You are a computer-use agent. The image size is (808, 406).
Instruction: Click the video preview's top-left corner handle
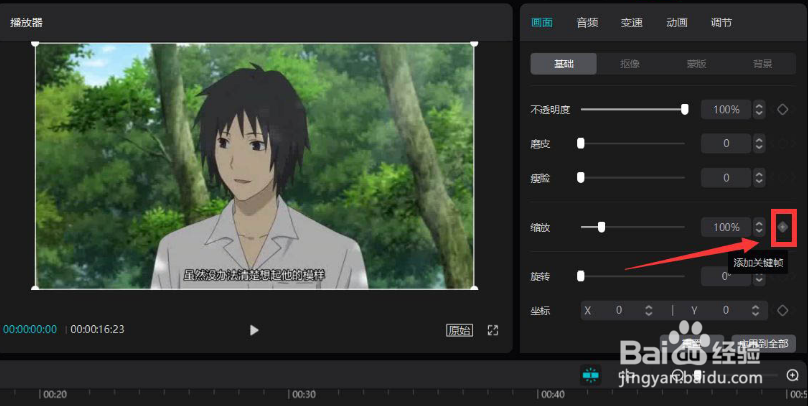pos(35,44)
